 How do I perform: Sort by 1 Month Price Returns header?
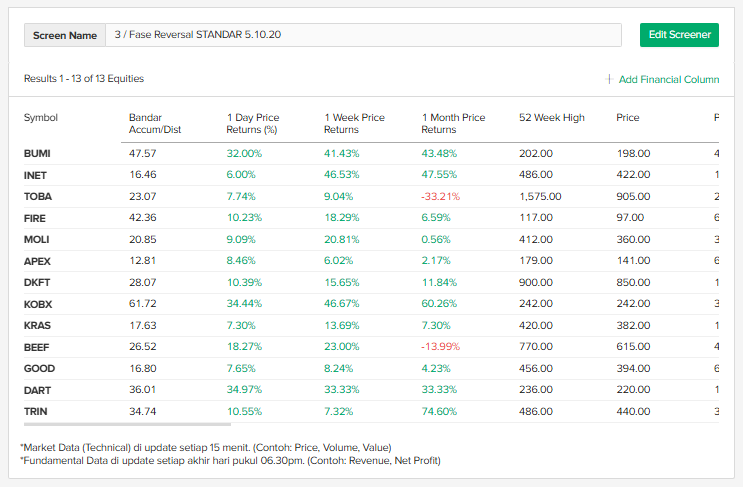point(453,123)
